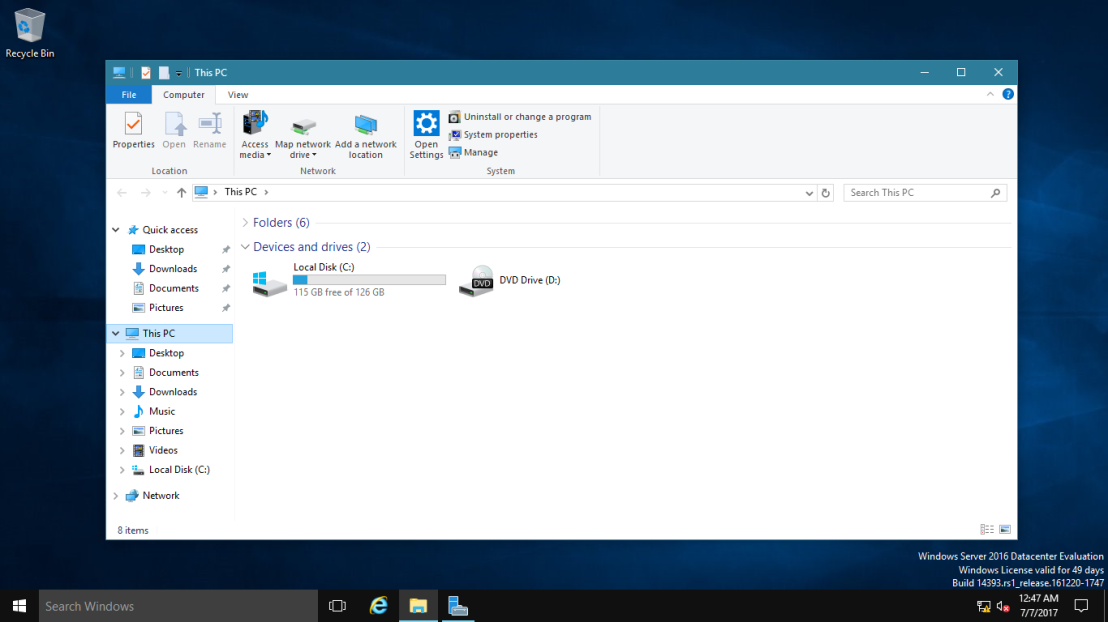Open the File menu tab
1108x622 pixels.
coord(128,95)
